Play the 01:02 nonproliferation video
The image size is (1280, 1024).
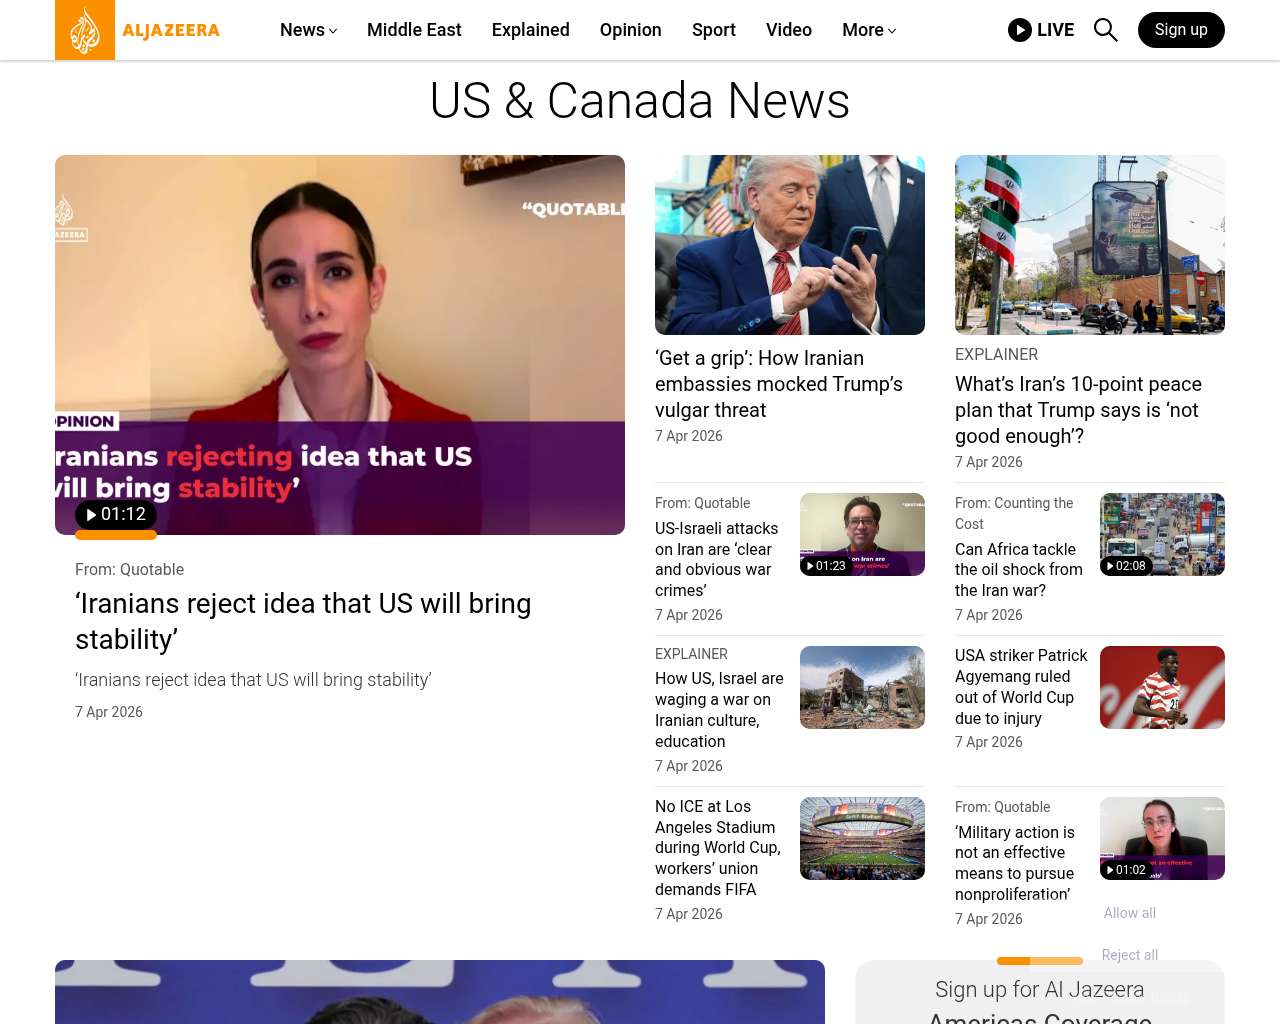1126,870
